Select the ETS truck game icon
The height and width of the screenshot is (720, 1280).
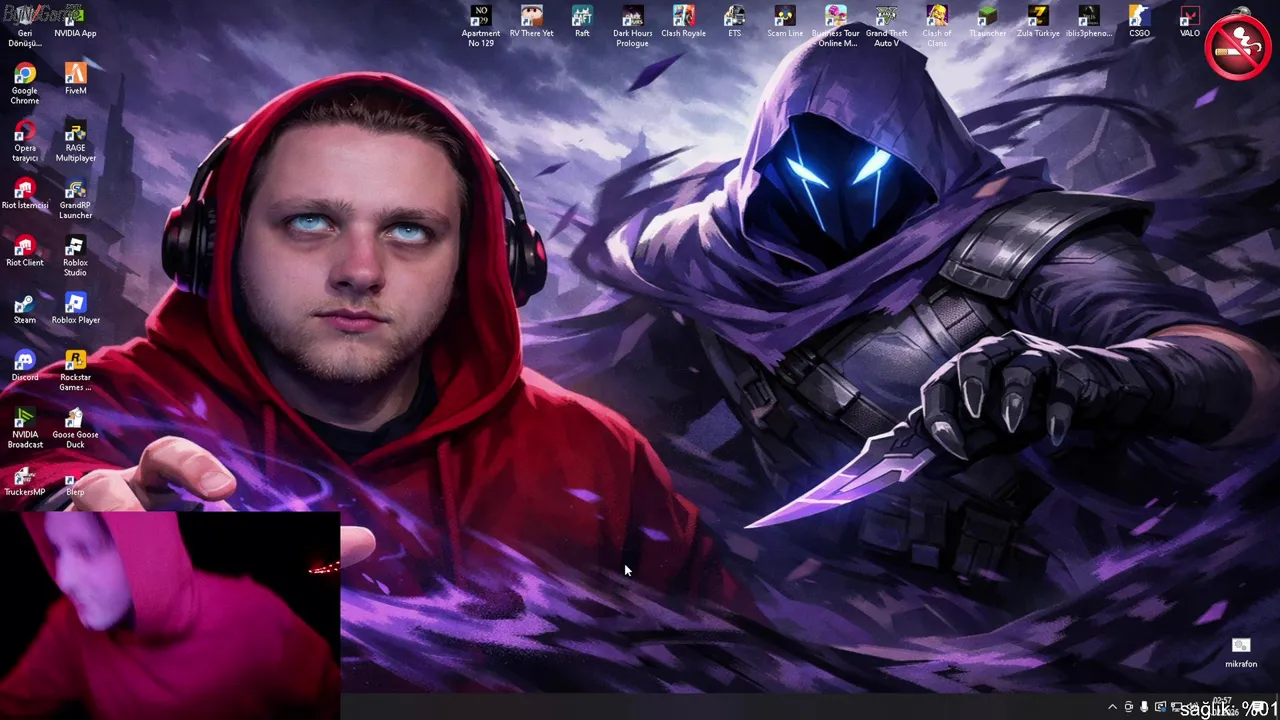click(734, 22)
